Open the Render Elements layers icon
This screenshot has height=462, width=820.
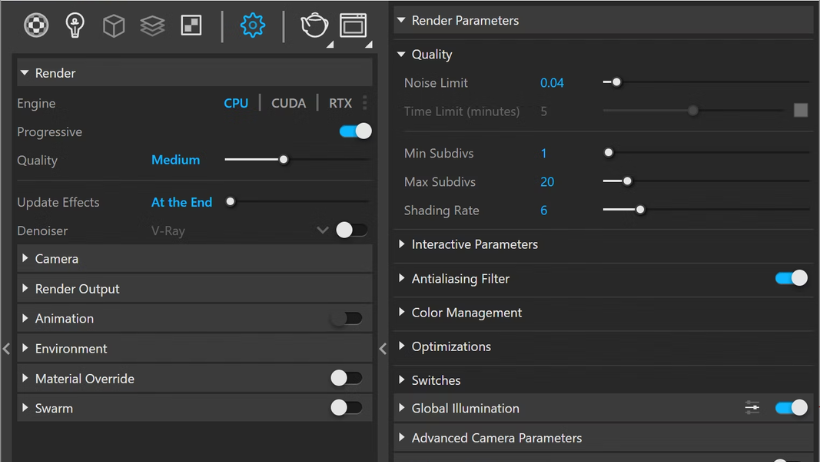click(152, 25)
